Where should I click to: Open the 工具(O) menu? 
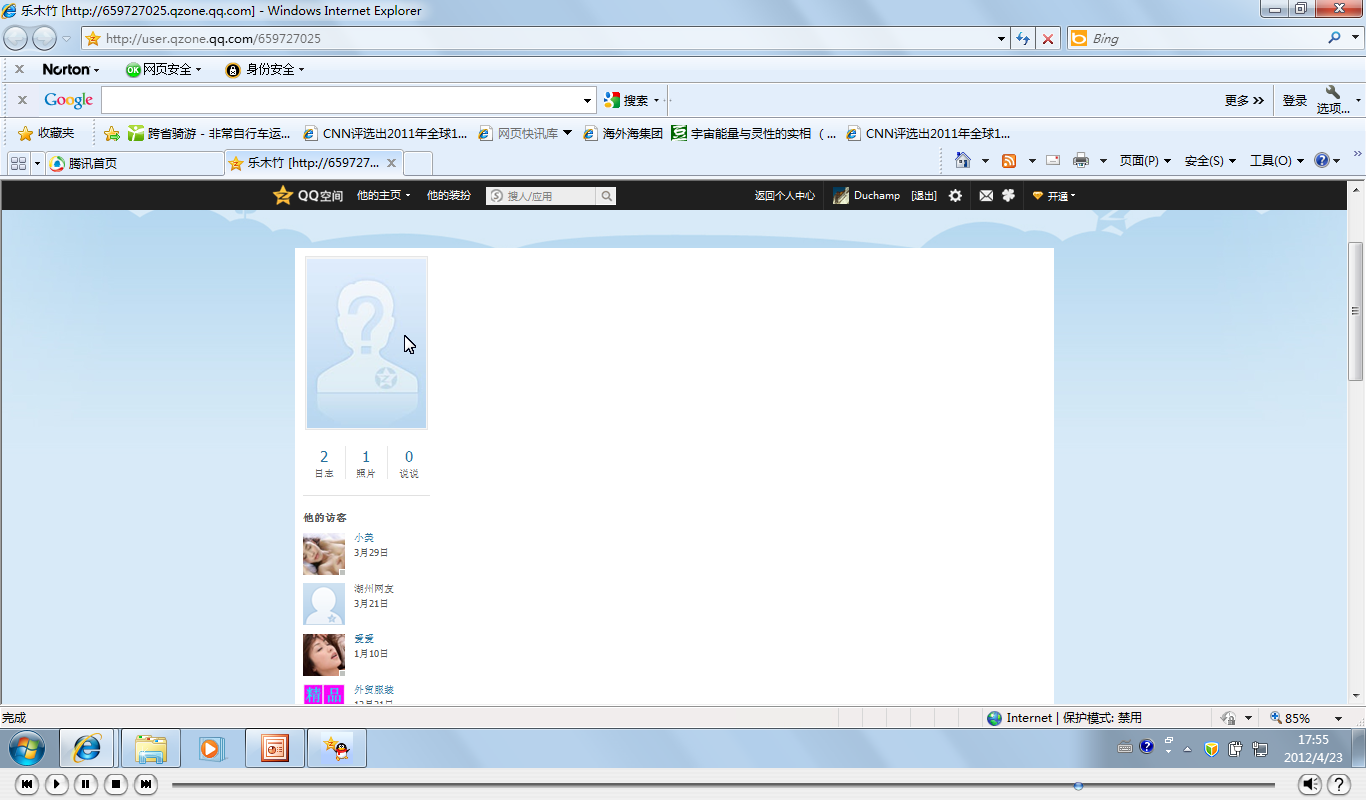pos(1277,160)
